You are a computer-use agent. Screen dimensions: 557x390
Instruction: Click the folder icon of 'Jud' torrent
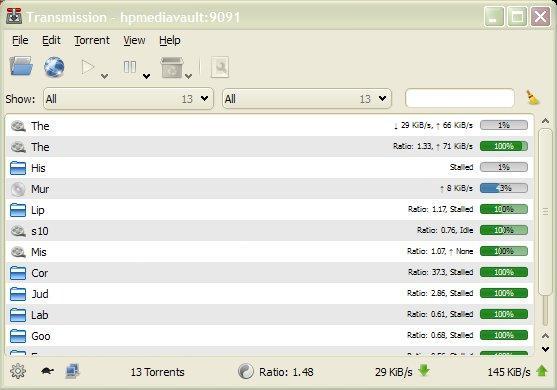18,294
